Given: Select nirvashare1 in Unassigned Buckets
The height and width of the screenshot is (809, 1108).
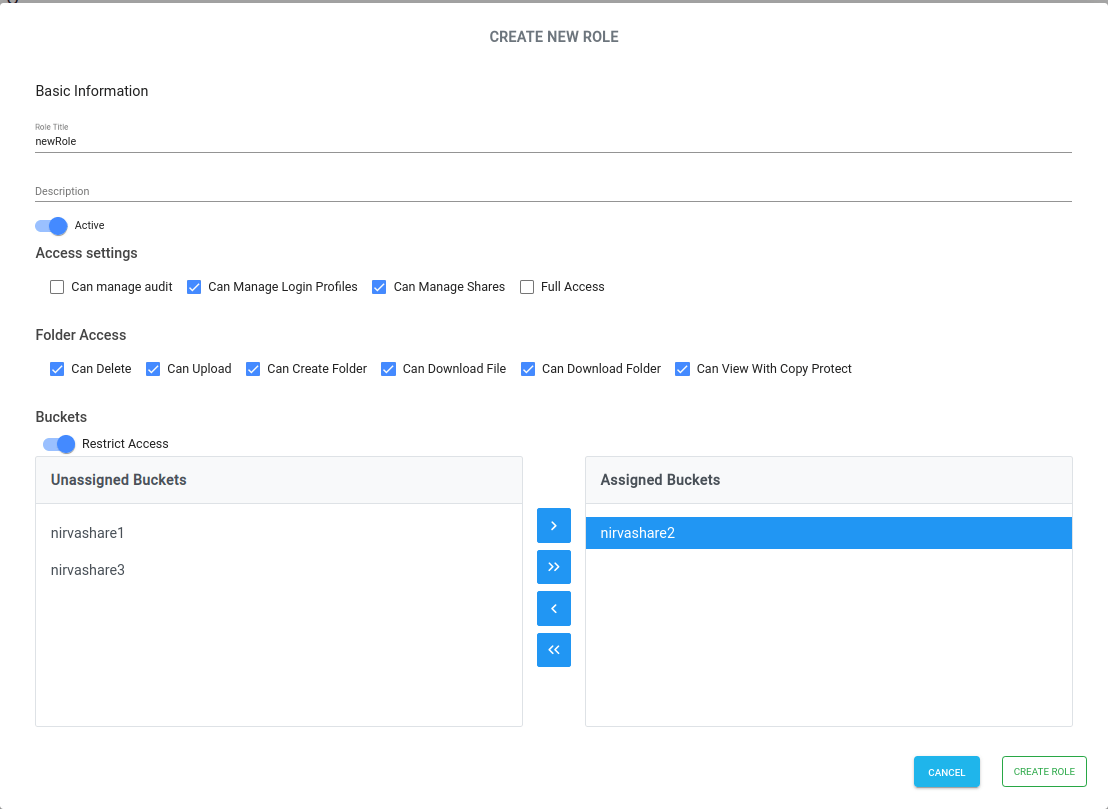Looking at the screenshot, I should click(87, 533).
